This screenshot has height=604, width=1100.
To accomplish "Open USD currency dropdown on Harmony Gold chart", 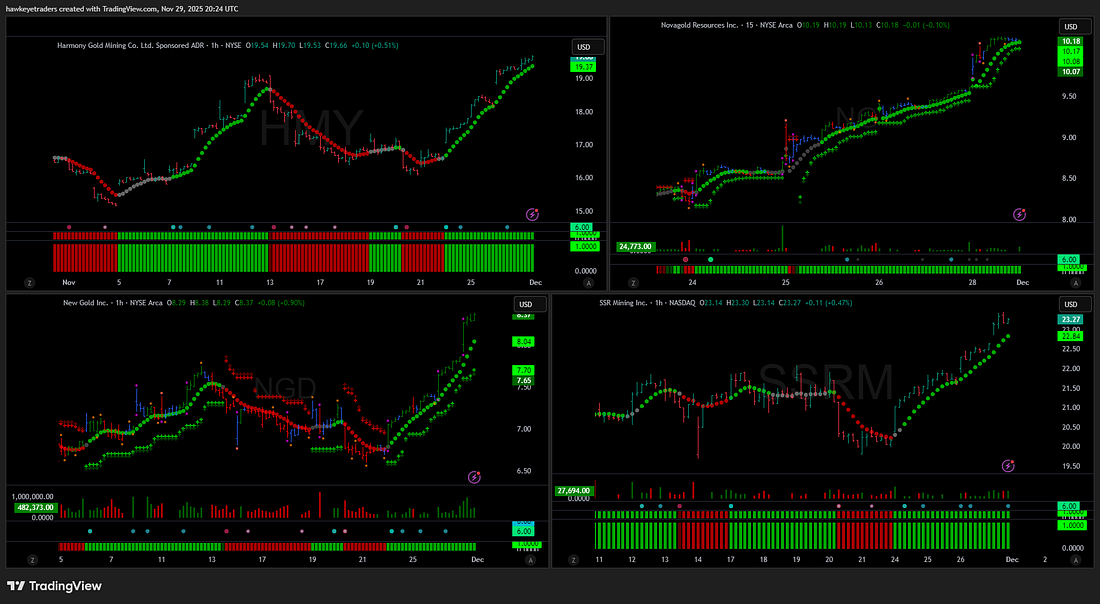I will click(x=587, y=47).
